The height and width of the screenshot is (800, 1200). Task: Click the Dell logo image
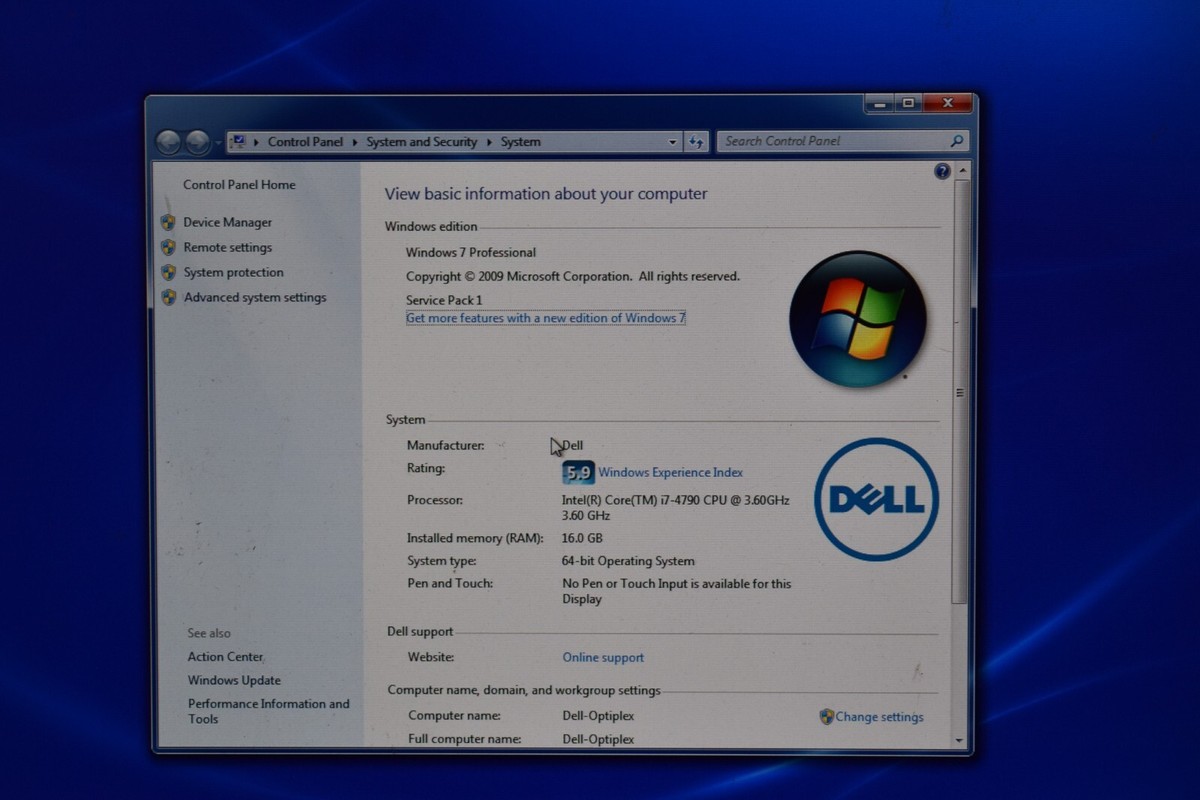pyautogui.click(x=876, y=499)
